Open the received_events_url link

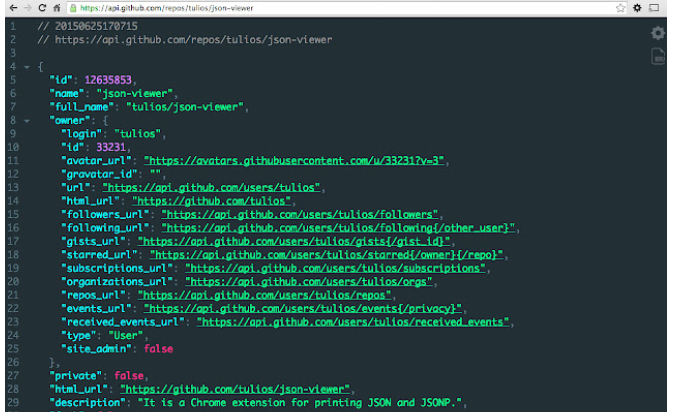[353, 322]
